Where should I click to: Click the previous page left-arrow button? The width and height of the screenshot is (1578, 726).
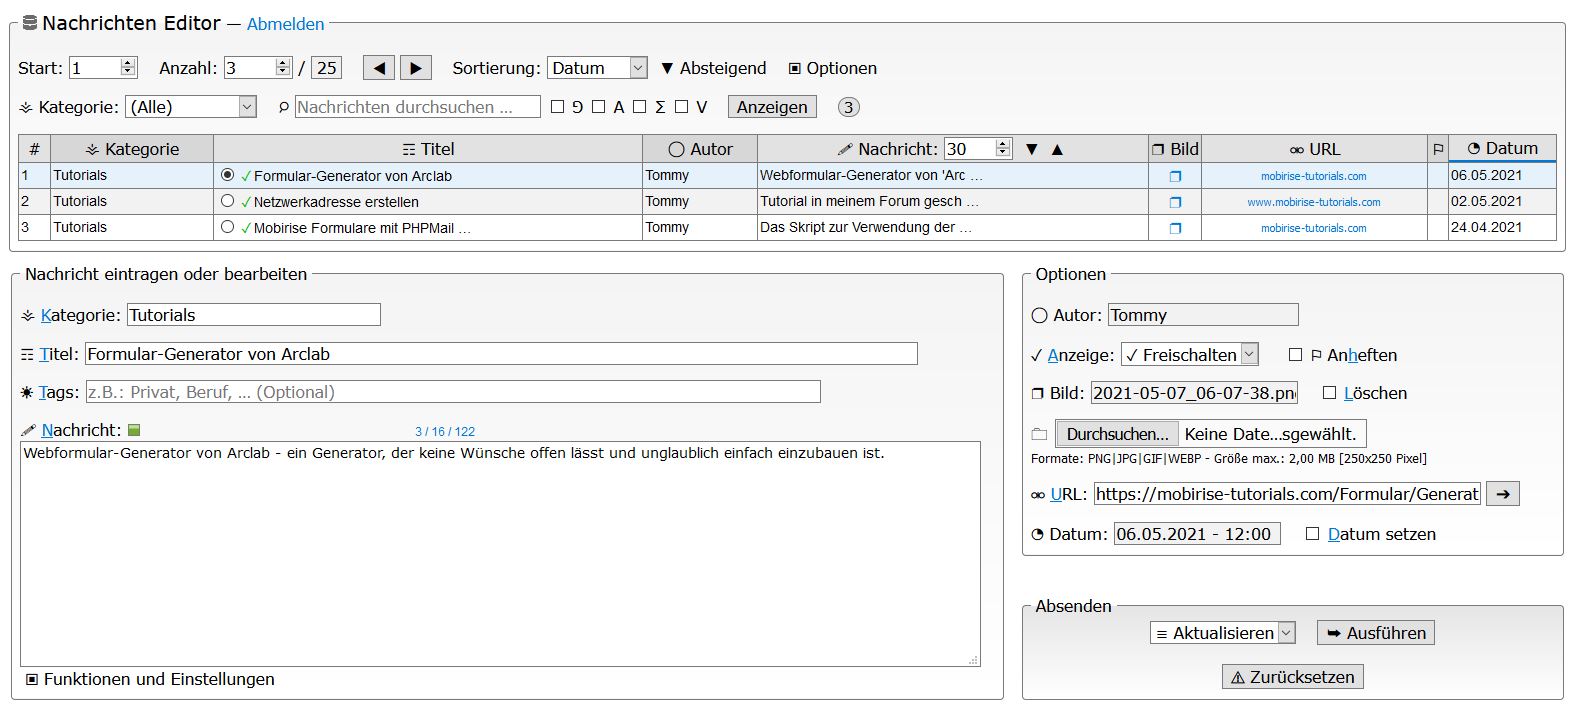click(x=378, y=68)
